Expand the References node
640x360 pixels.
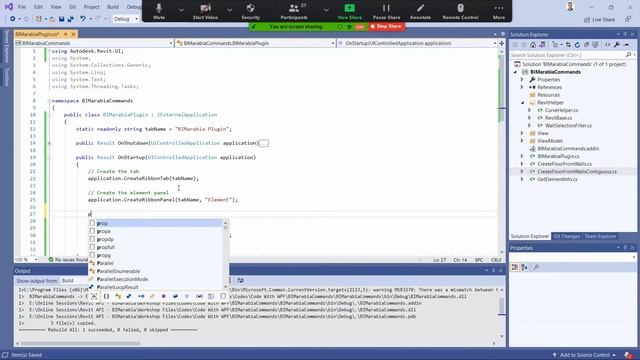[522, 87]
